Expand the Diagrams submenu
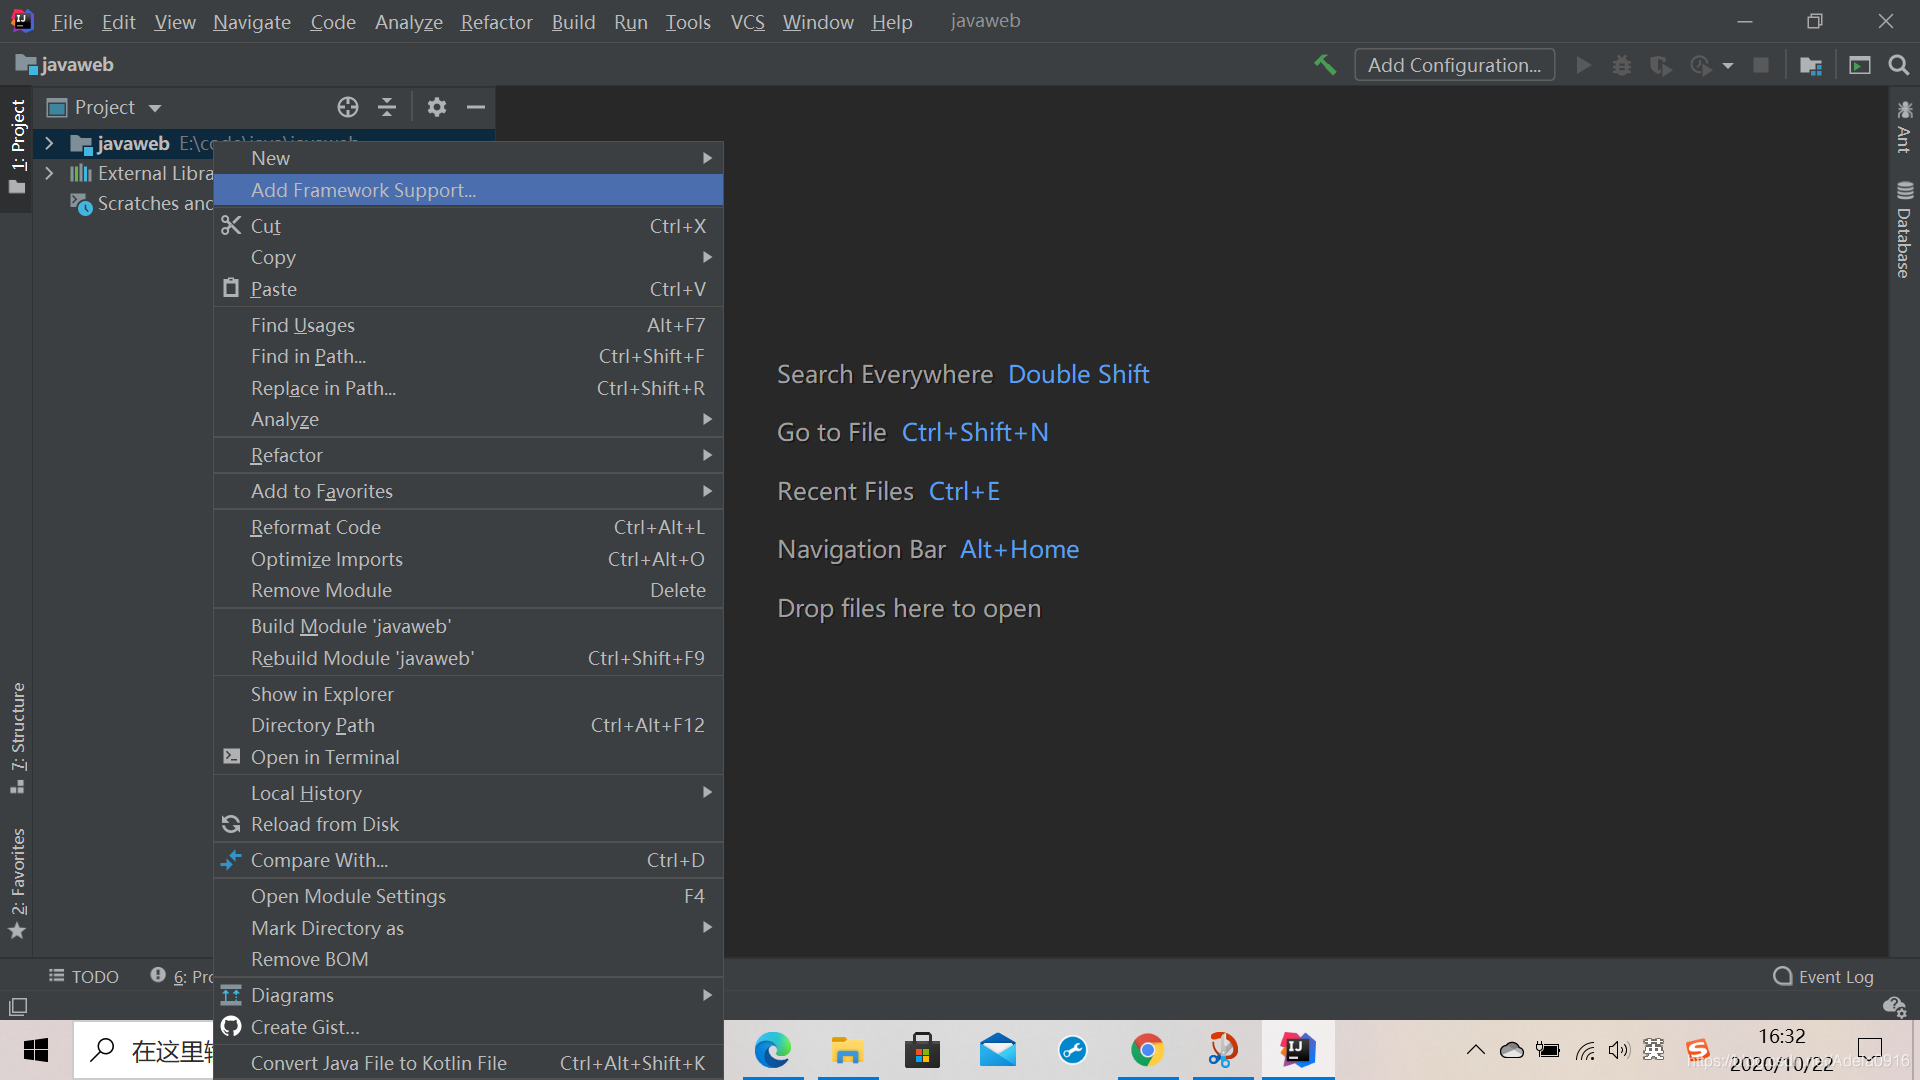The width and height of the screenshot is (1920, 1080). pos(468,995)
